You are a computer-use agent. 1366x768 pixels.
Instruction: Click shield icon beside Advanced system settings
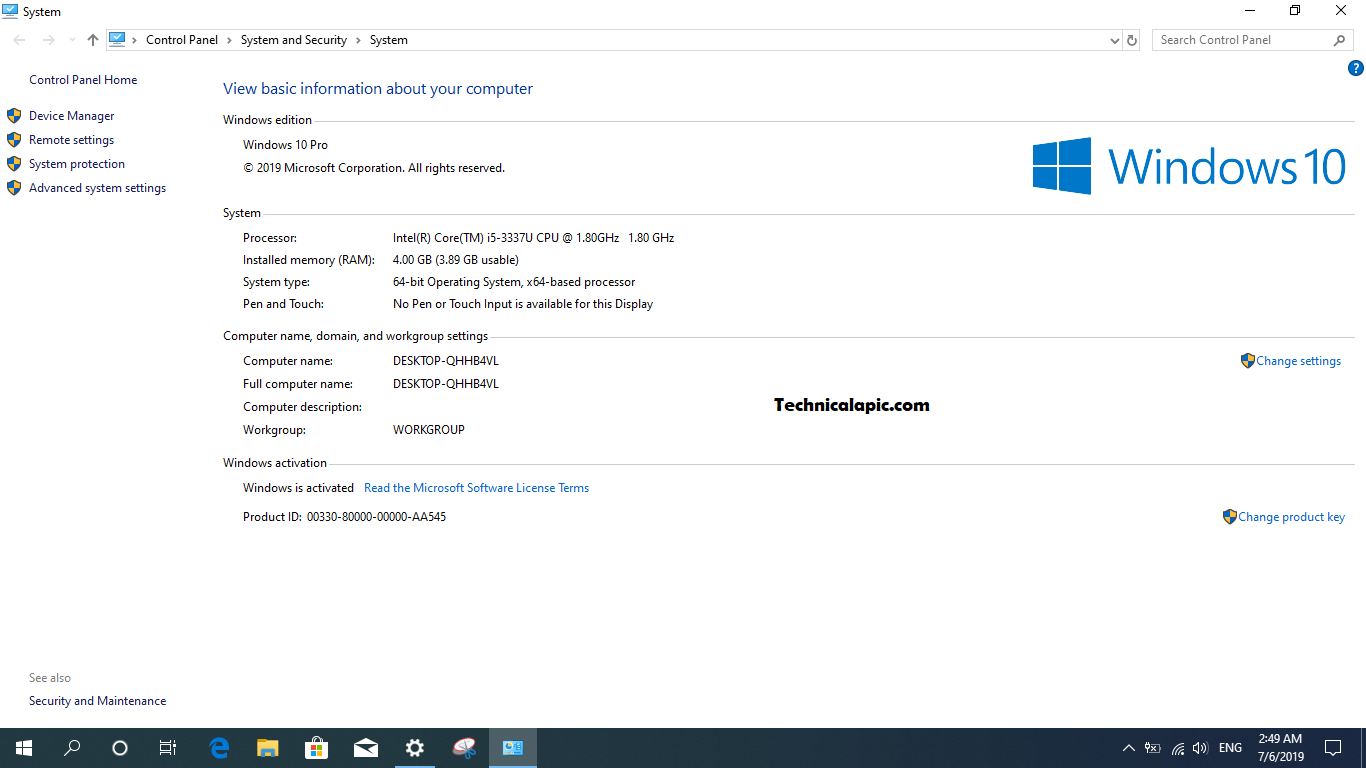[14, 188]
